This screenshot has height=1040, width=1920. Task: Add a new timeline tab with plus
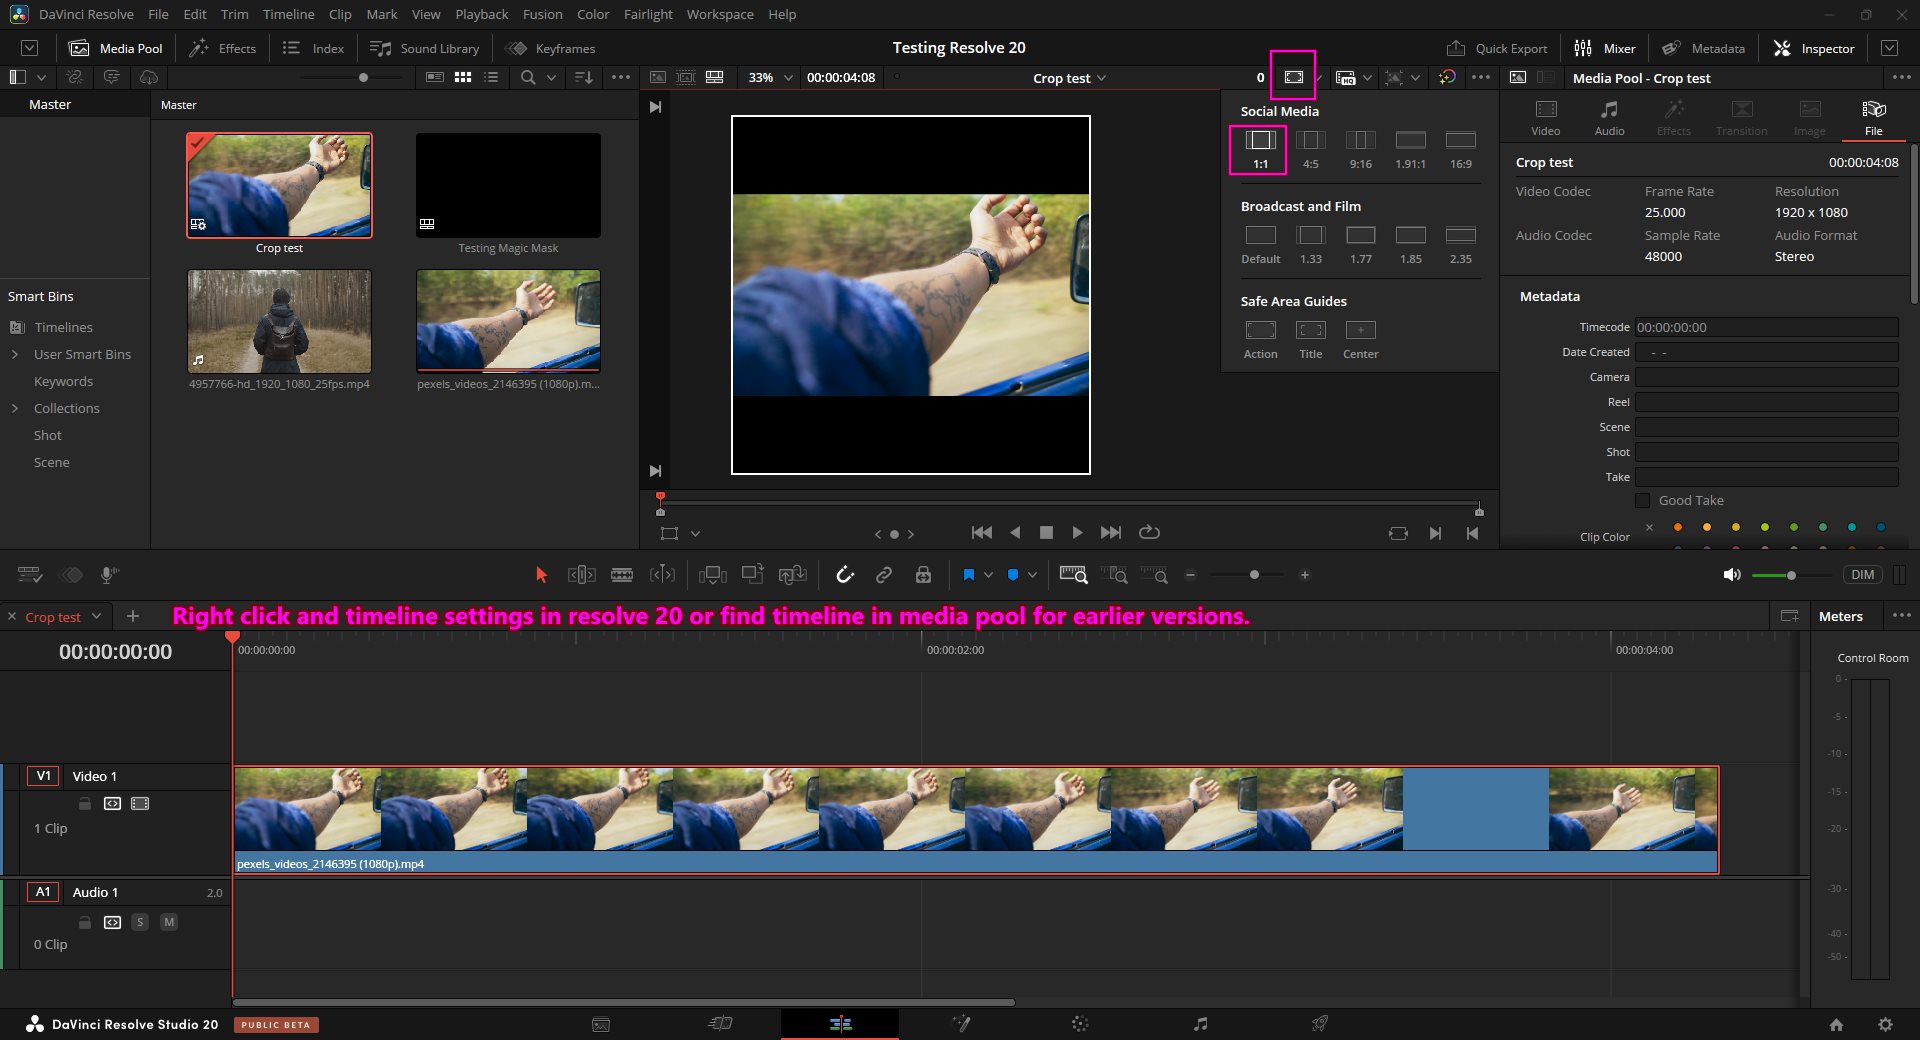coord(133,616)
